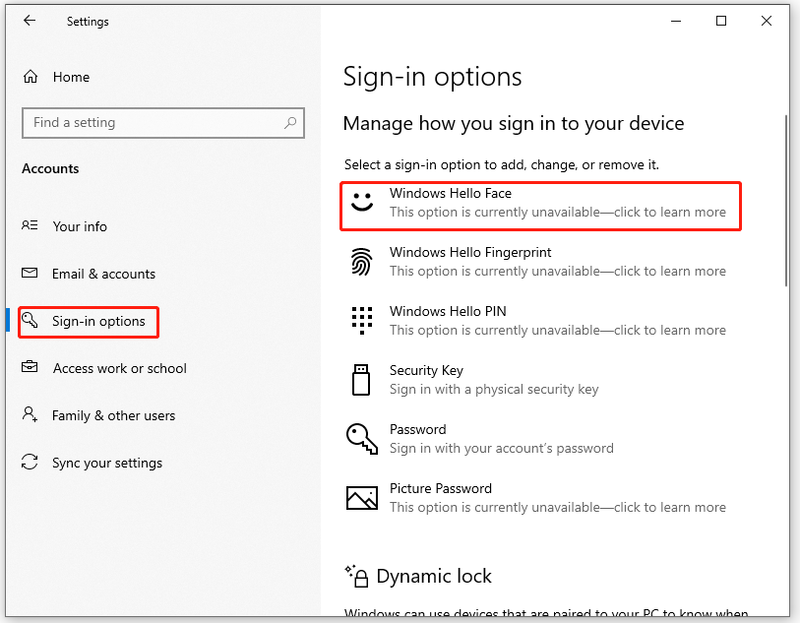800x623 pixels.
Task: Click "Sign in with your account's password" text
Action: [502, 448]
